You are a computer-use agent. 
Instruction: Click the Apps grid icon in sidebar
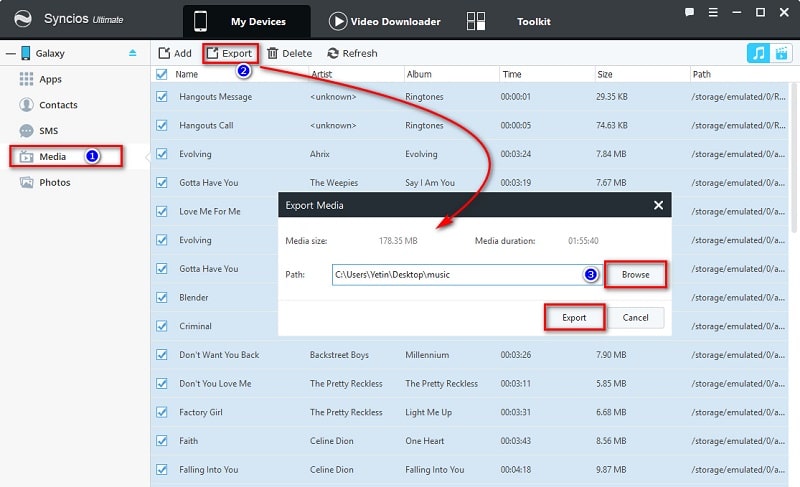click(26, 79)
